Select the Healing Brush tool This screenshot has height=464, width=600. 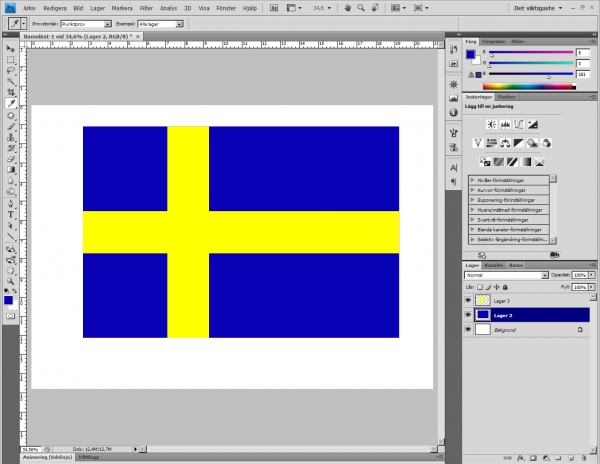click(x=11, y=116)
